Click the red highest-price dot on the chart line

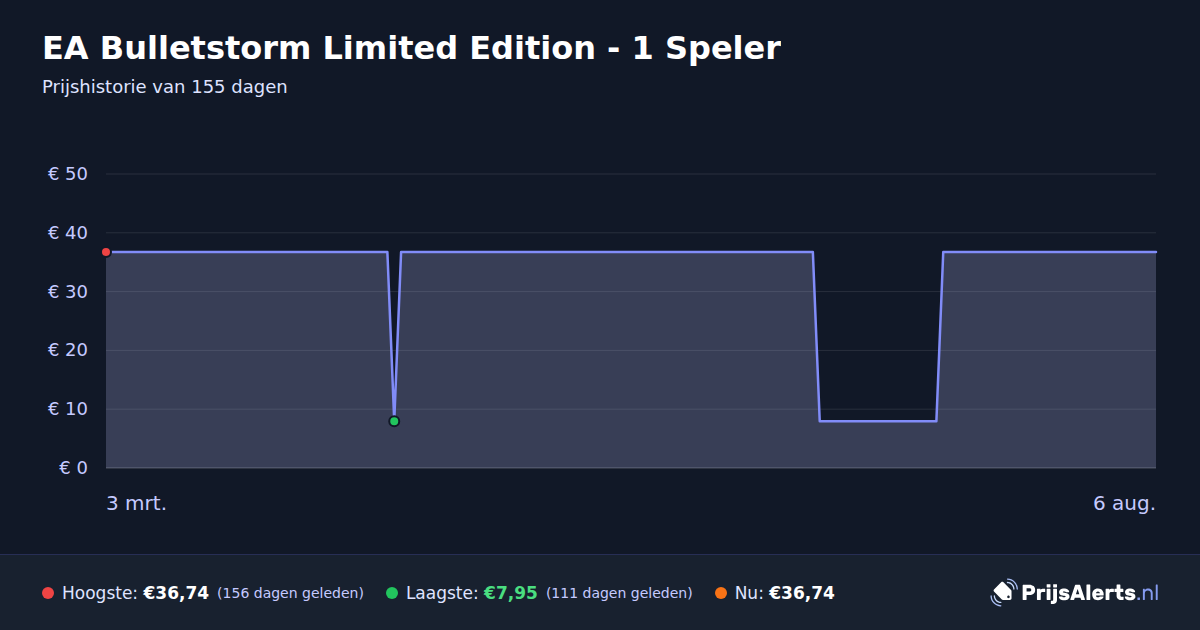(106, 252)
